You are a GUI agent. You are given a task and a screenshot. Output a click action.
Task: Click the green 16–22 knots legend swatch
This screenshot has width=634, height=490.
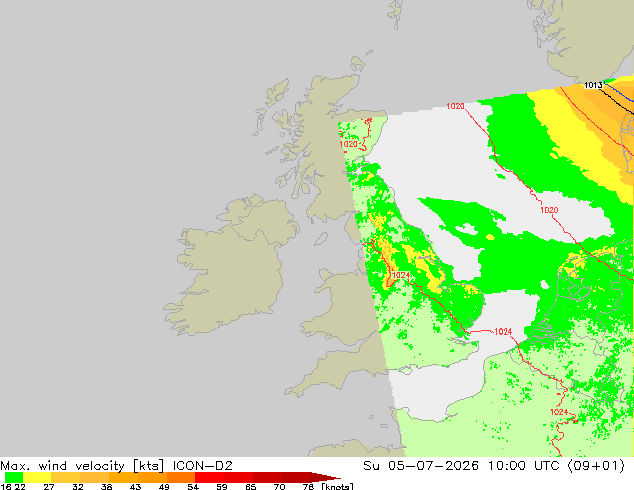14,477
